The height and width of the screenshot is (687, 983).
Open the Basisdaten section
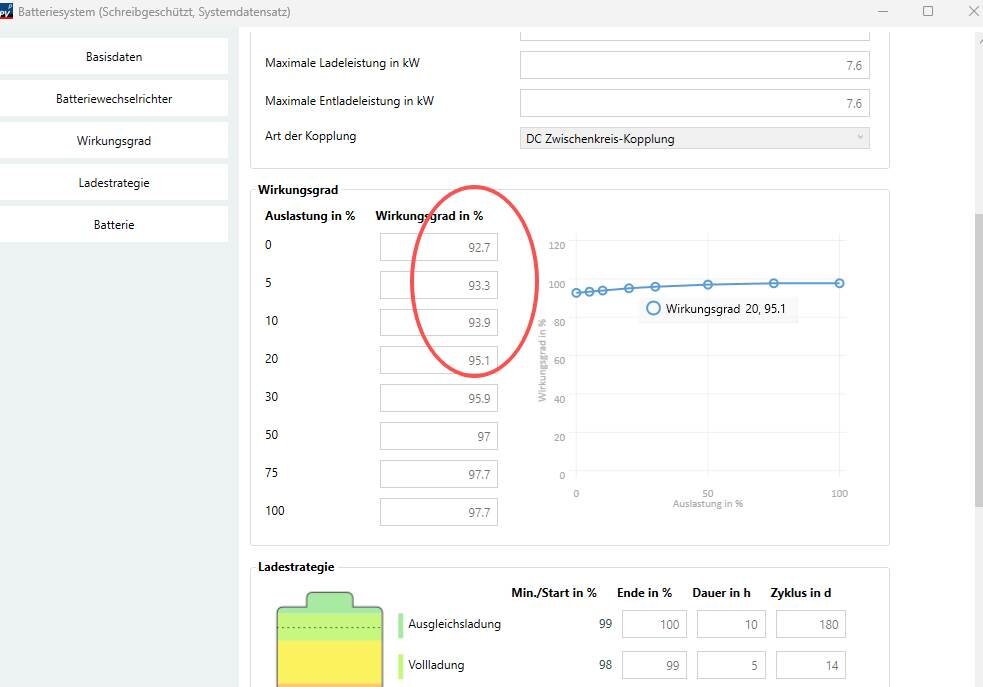pos(114,57)
